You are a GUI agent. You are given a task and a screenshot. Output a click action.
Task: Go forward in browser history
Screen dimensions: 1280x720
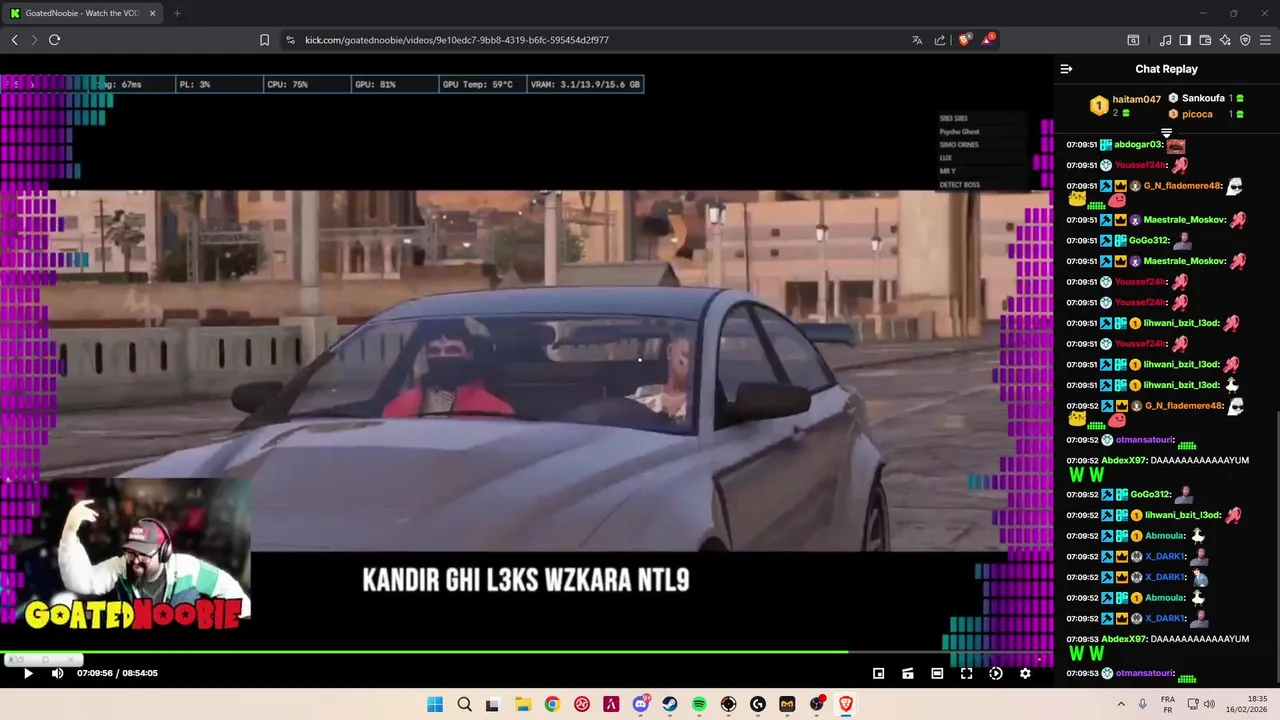[34, 40]
